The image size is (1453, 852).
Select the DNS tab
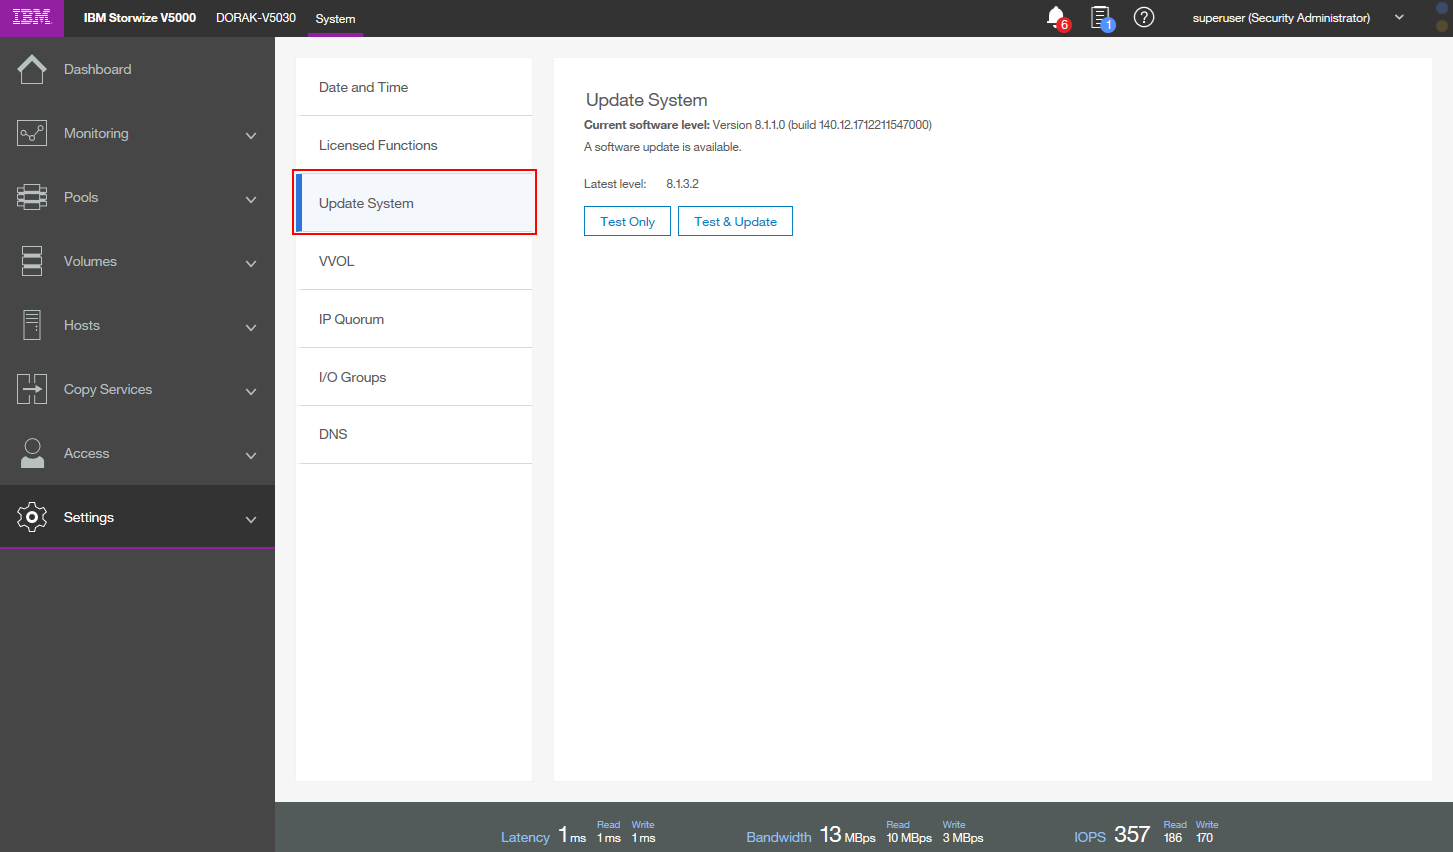click(414, 434)
